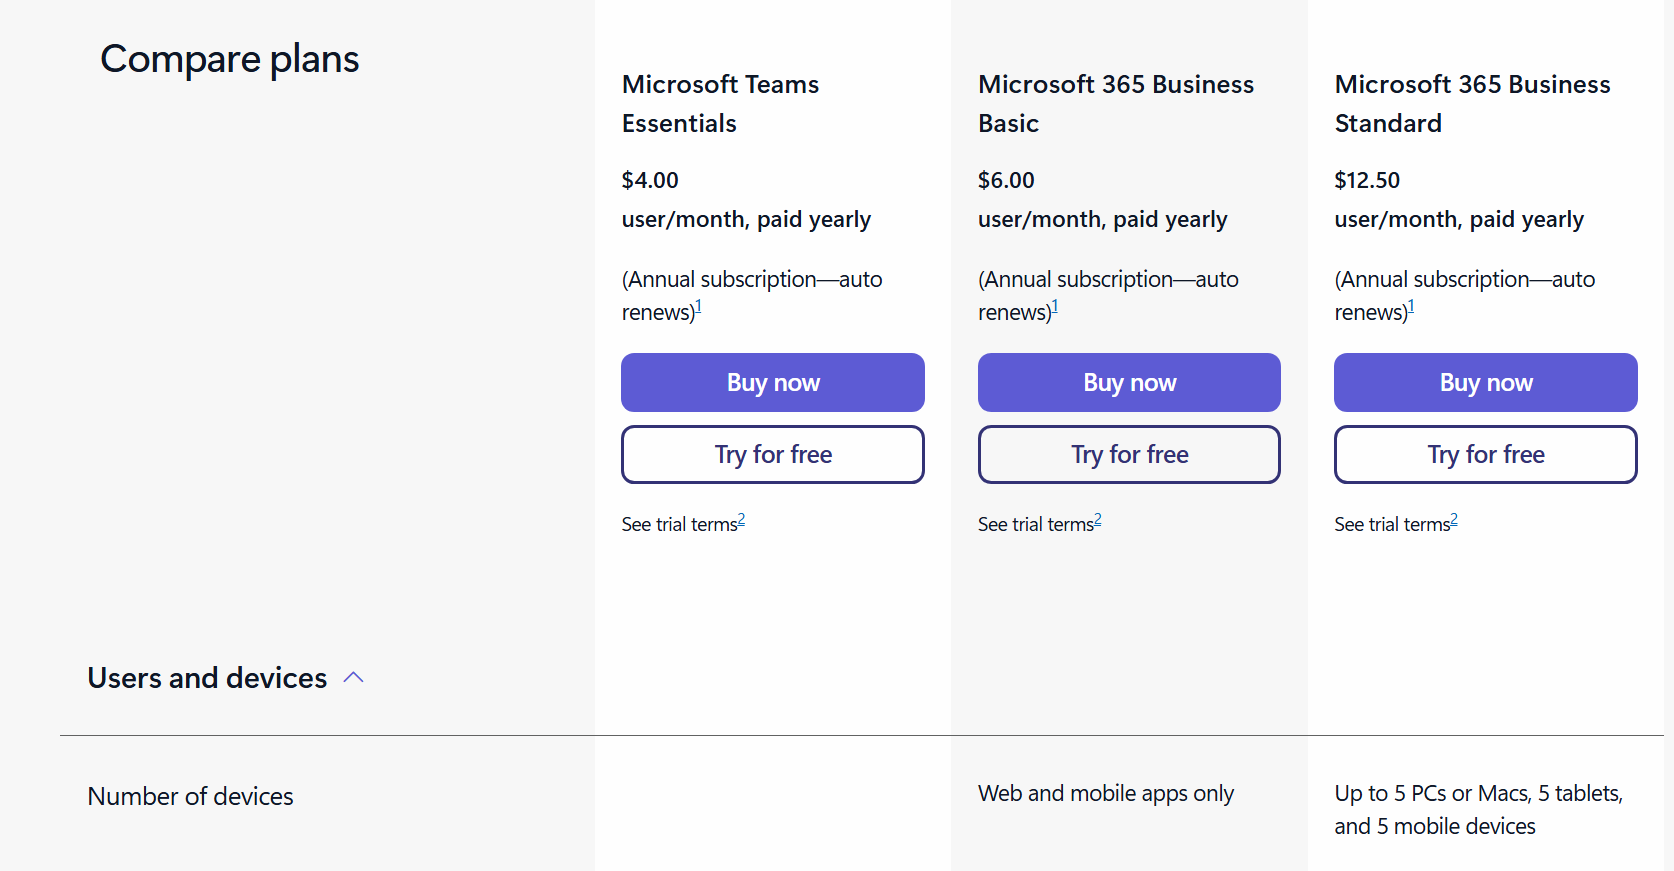Viewport: 1674px width, 871px height.
Task: Click Buy now for Business Basic
Action: (x=1129, y=383)
